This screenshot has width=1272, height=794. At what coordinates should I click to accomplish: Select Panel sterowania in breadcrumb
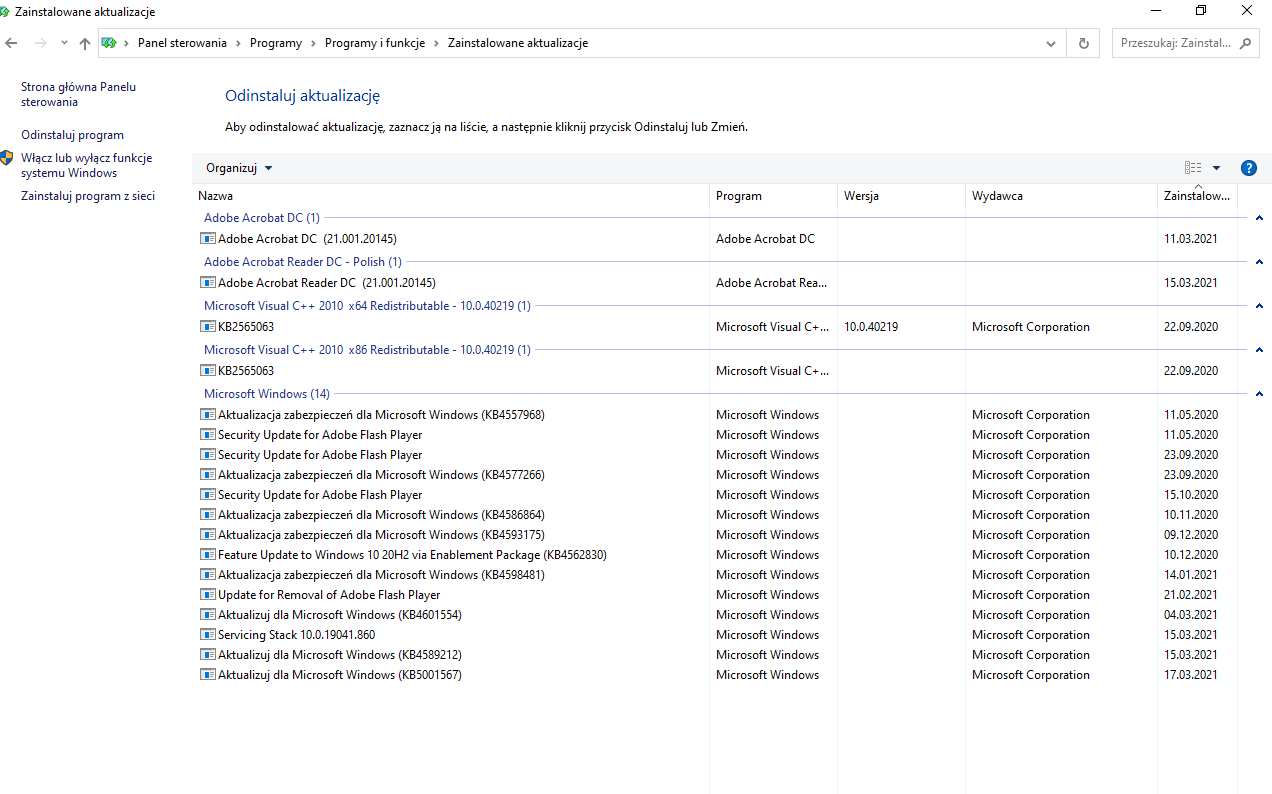pyautogui.click(x=182, y=43)
